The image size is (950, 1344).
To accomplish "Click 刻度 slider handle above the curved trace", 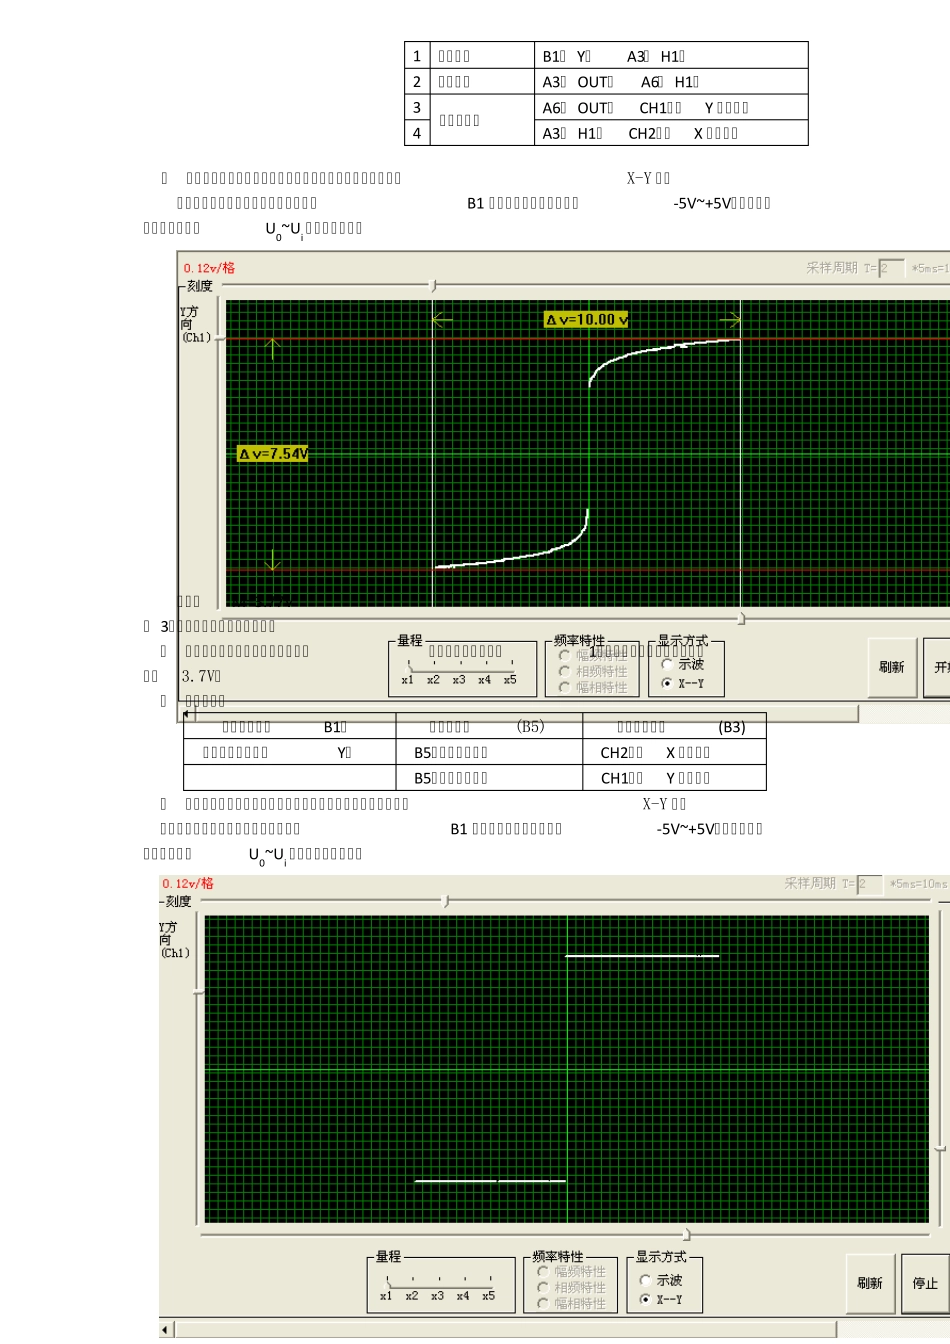I will pyautogui.click(x=432, y=286).
